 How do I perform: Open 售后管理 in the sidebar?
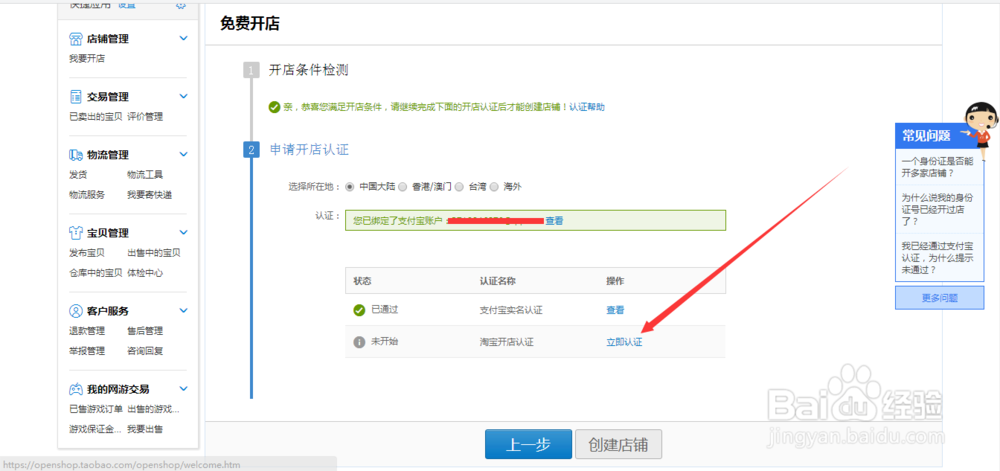pos(145,331)
